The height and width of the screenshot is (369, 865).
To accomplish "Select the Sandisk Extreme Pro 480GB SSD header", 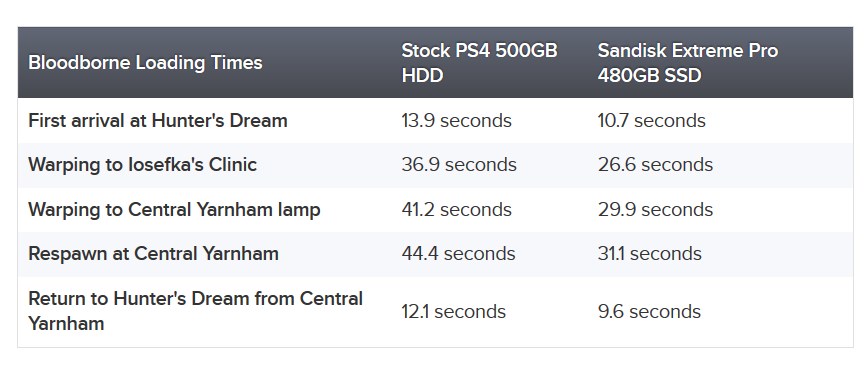I will (687, 63).
